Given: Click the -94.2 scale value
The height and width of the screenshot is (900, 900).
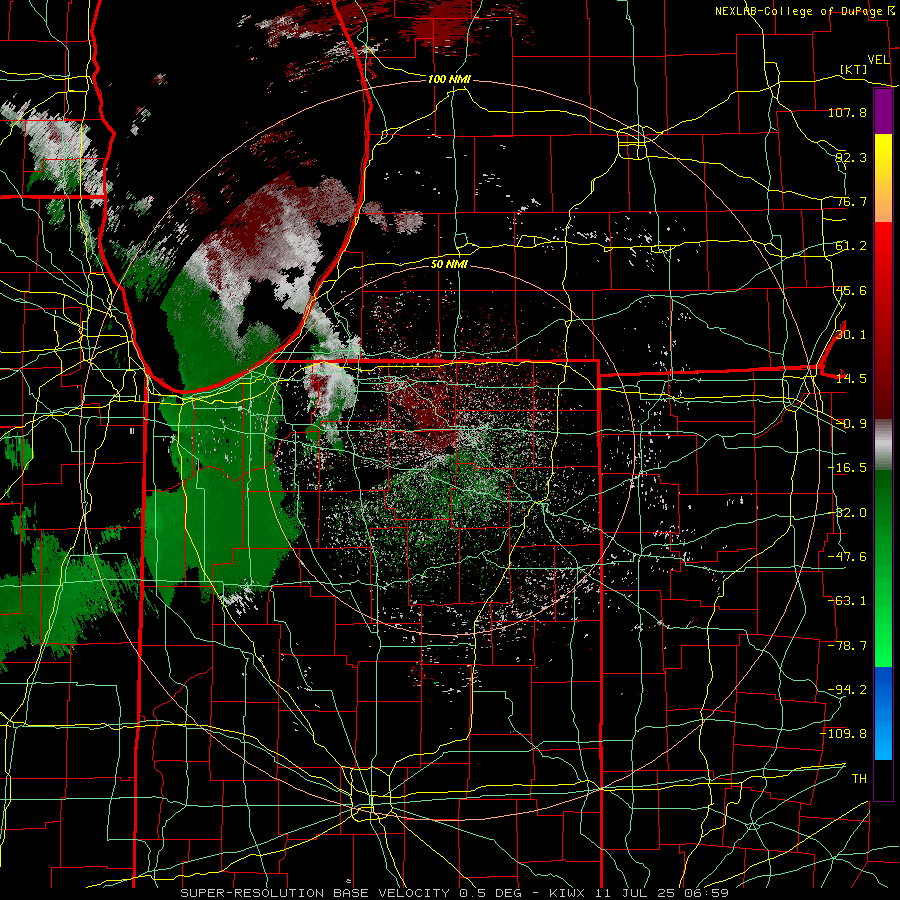Looking at the screenshot, I should coord(847,689).
